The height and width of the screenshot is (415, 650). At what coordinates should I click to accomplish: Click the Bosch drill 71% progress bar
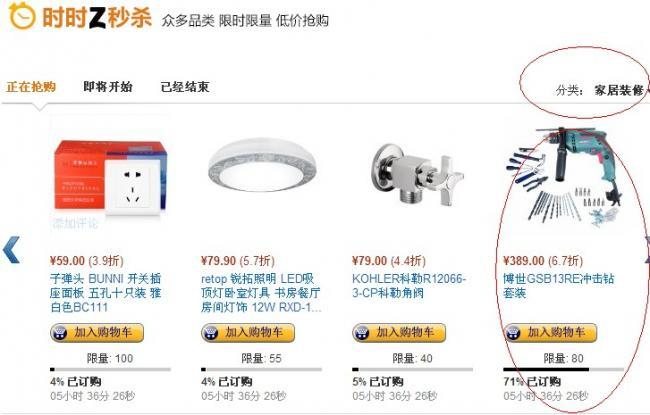coord(563,369)
